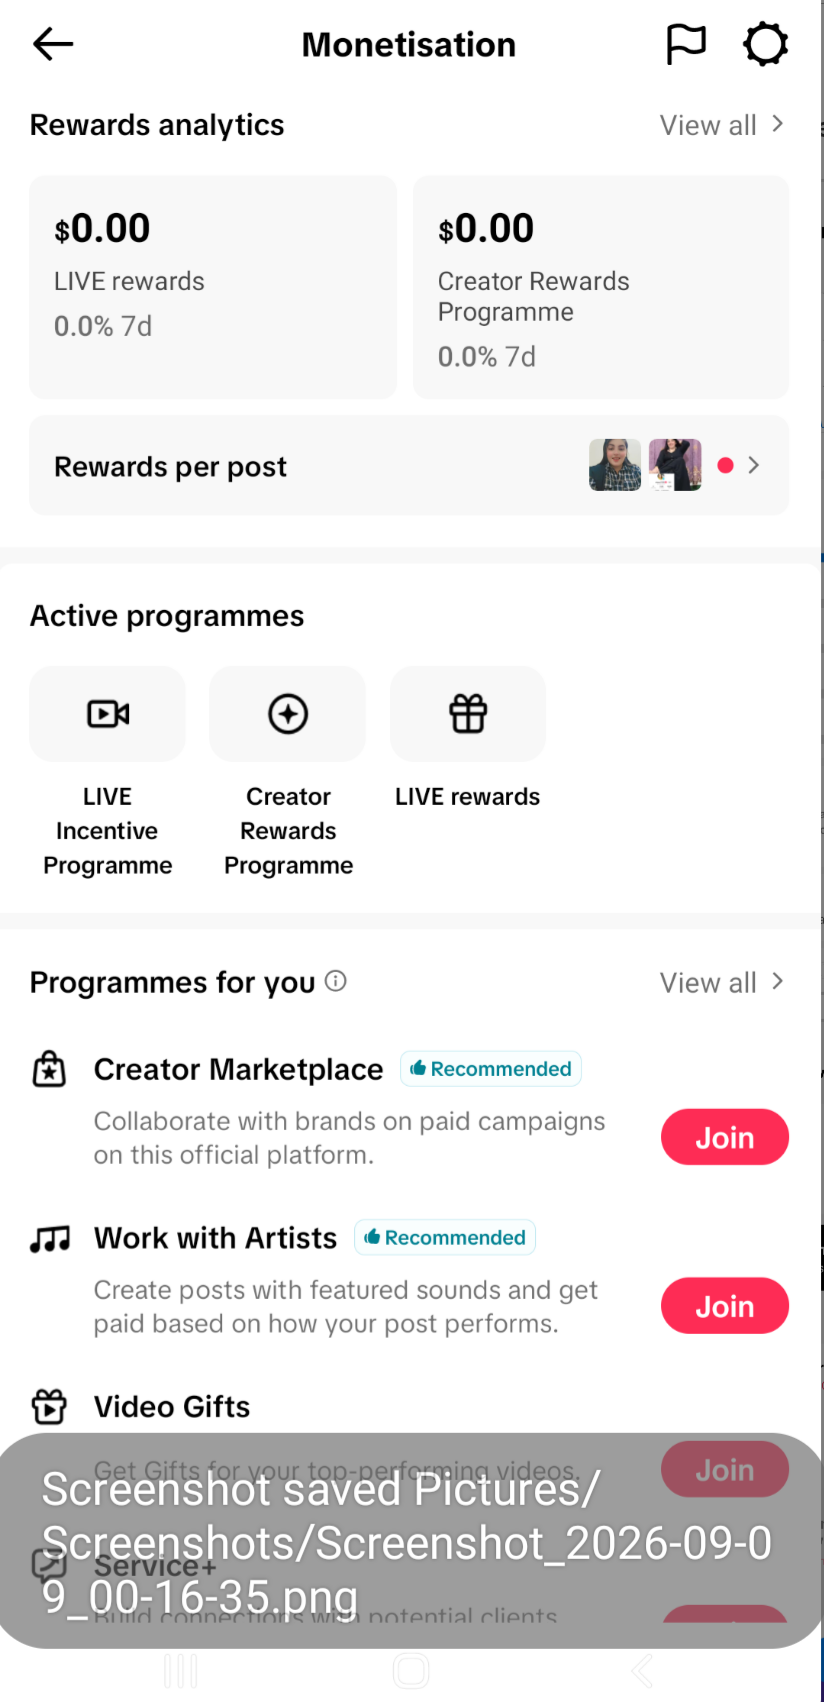Open the flag report icon in header
Viewport: 824px width, 1702px height.
coord(686,44)
